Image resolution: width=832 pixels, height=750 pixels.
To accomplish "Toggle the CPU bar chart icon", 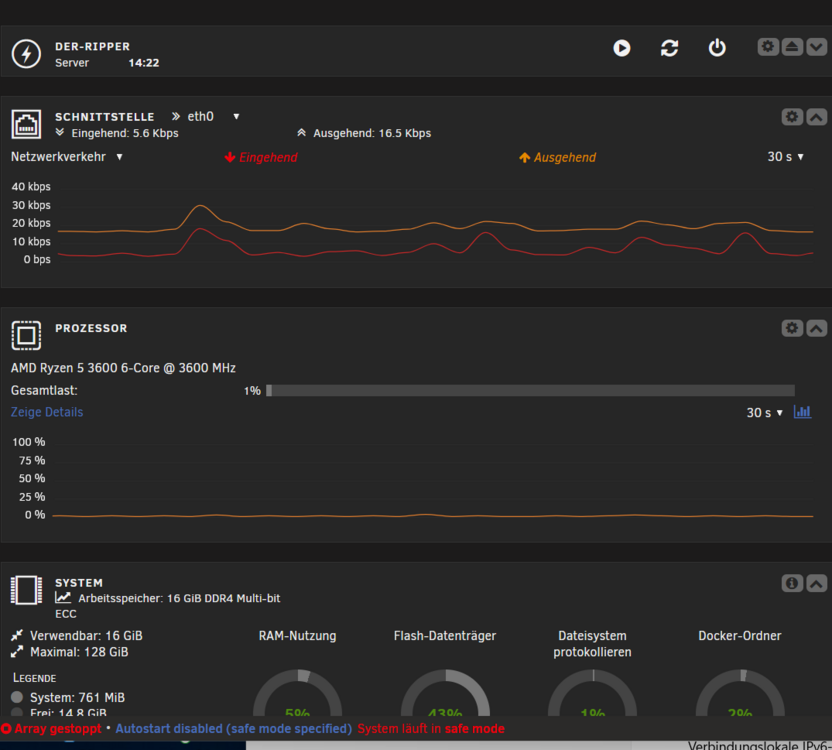I will 802,411.
